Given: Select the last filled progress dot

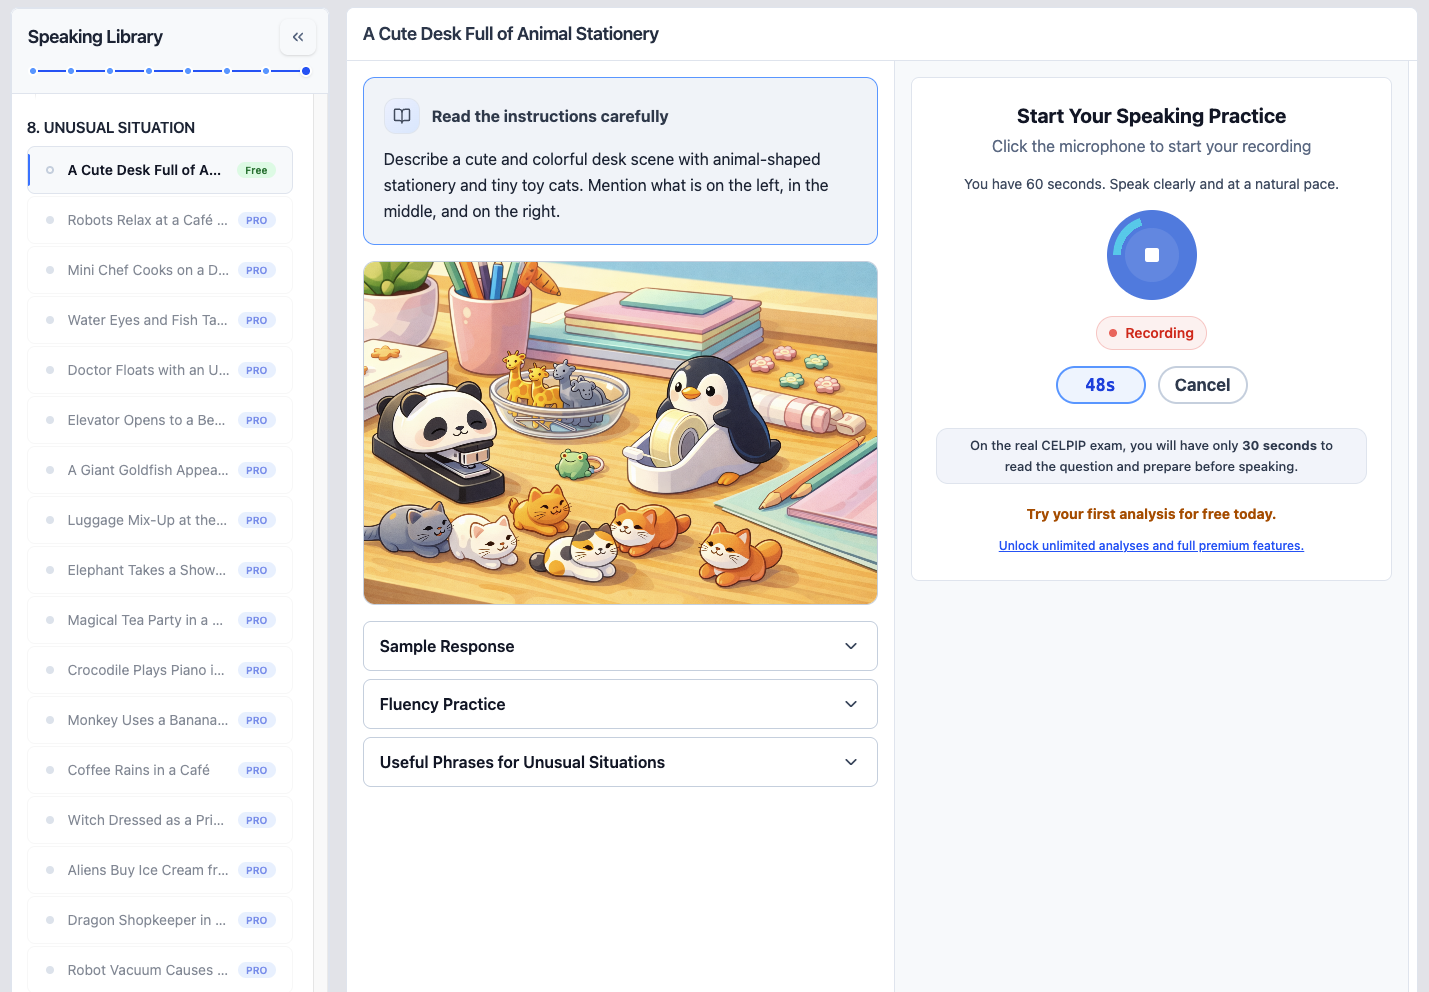Looking at the screenshot, I should point(305,71).
